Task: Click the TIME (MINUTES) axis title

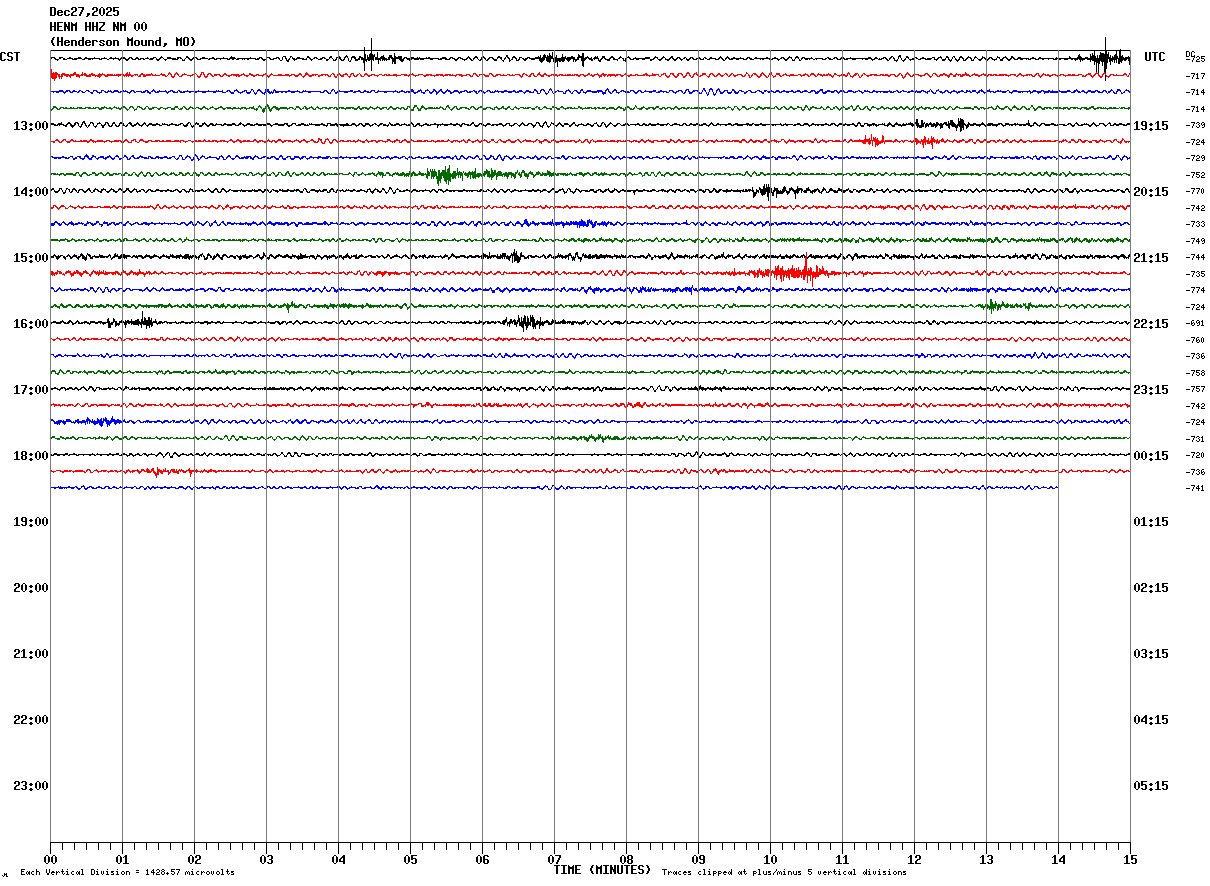Action: click(x=602, y=870)
